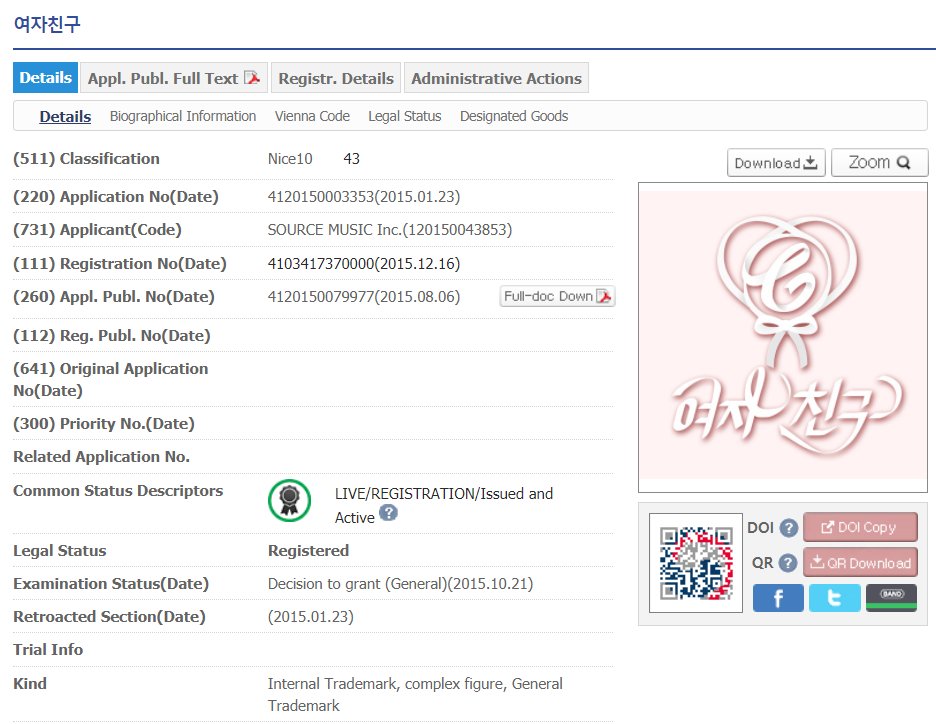Open the Details main tab

pos(45,78)
